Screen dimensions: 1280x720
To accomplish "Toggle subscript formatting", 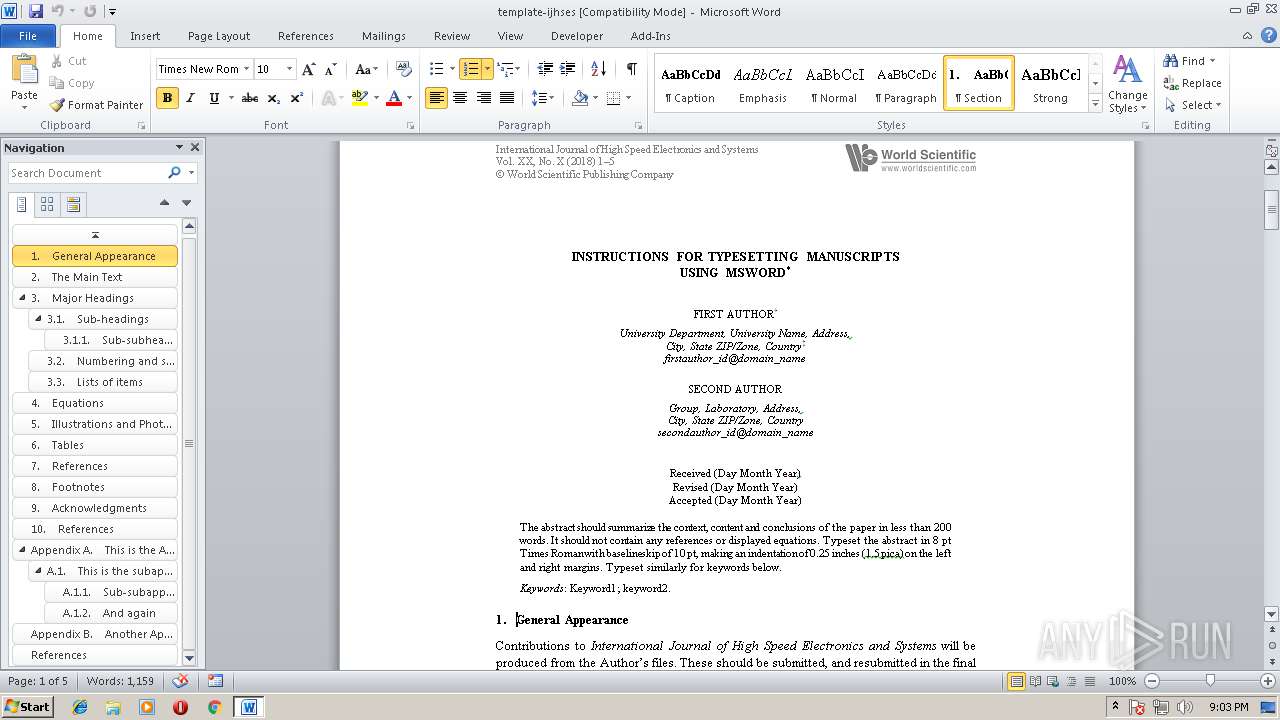I will click(x=274, y=98).
